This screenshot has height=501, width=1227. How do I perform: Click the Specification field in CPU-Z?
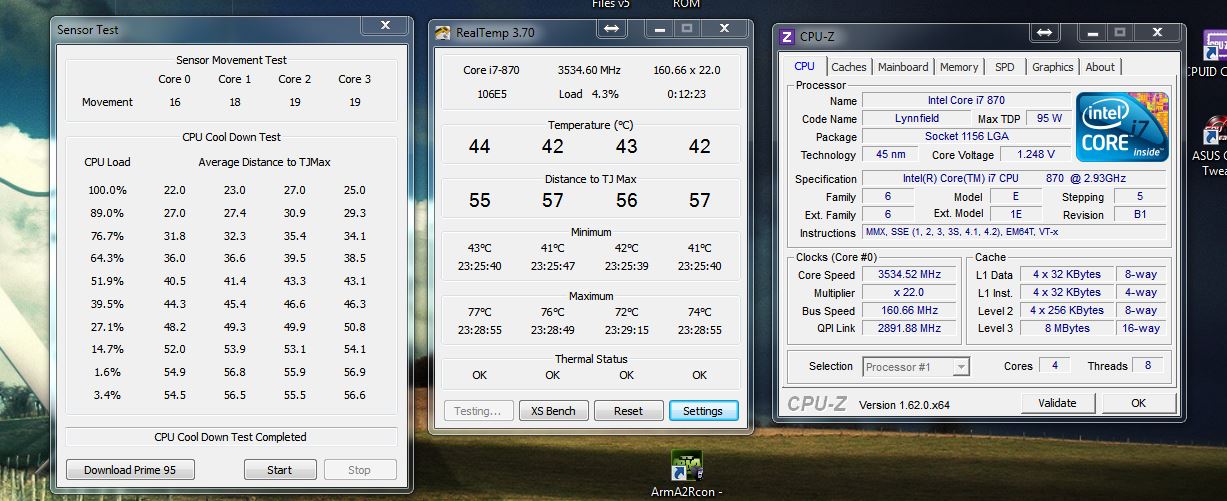(1014, 178)
